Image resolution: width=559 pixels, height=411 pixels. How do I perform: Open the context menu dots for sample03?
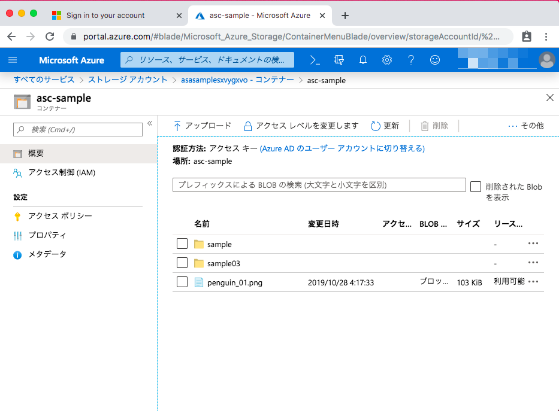point(533,263)
